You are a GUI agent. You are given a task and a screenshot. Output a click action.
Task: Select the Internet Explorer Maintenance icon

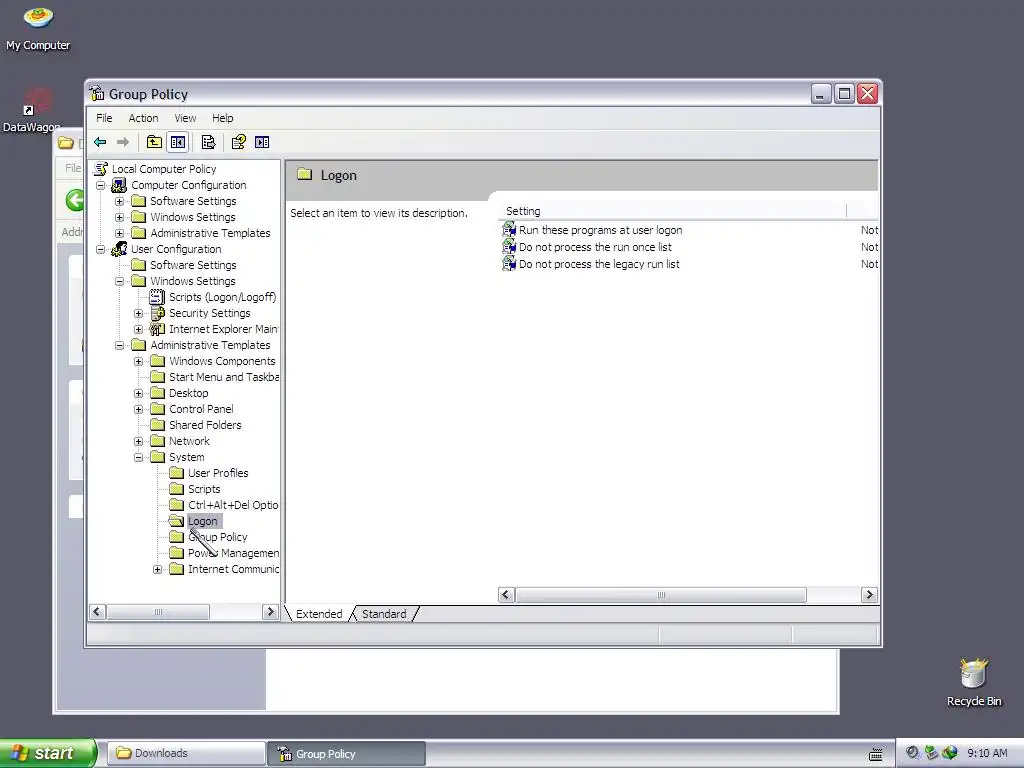point(157,329)
